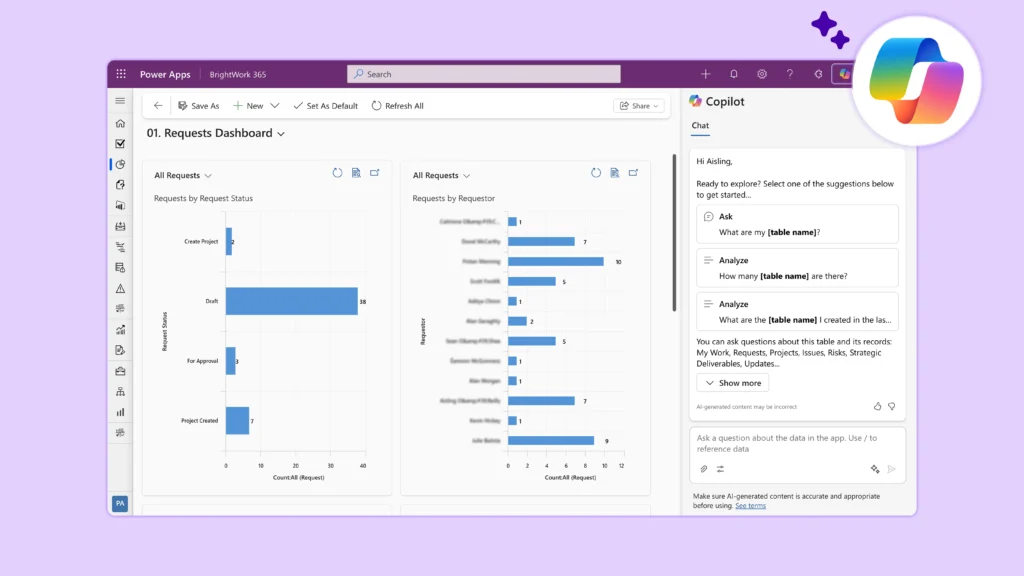Open the briefcase sidebar icon

tap(120, 371)
